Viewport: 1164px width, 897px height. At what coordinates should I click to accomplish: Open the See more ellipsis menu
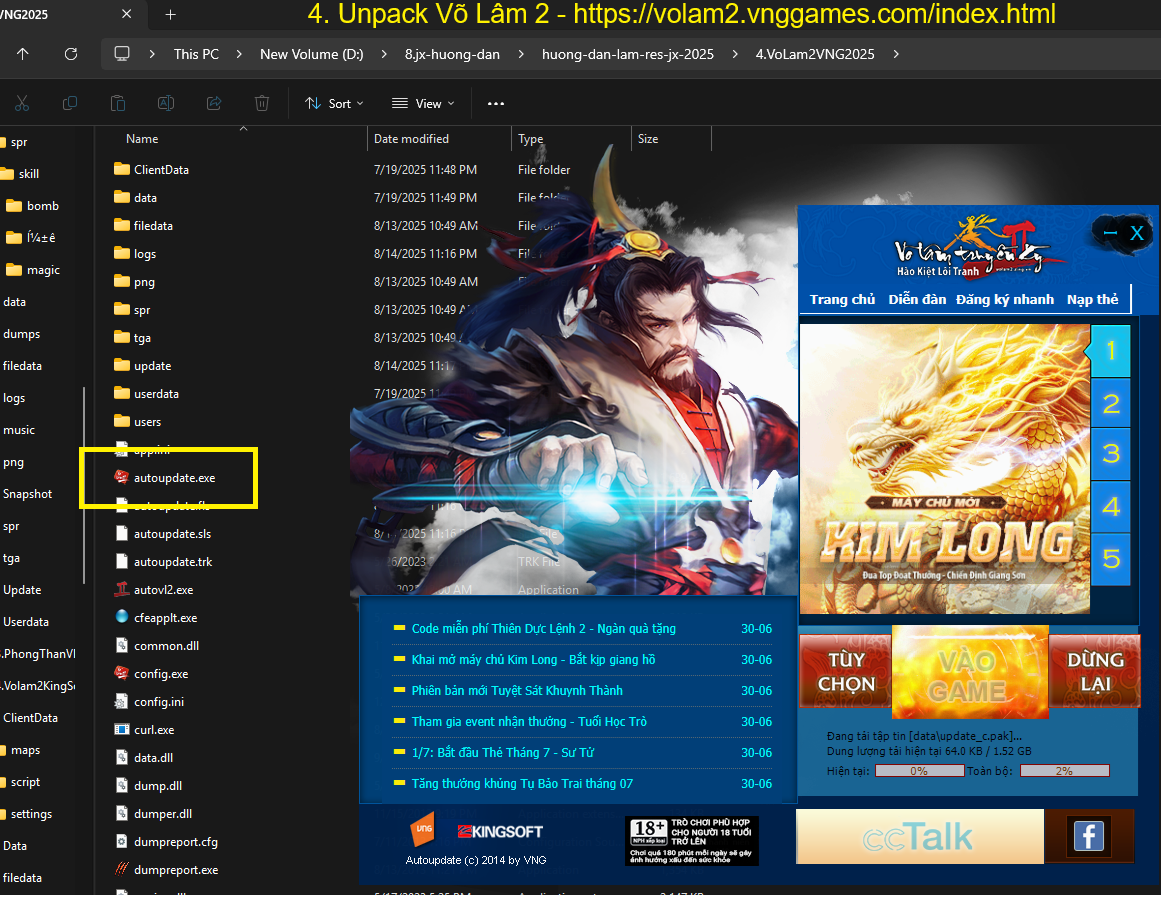coord(496,103)
